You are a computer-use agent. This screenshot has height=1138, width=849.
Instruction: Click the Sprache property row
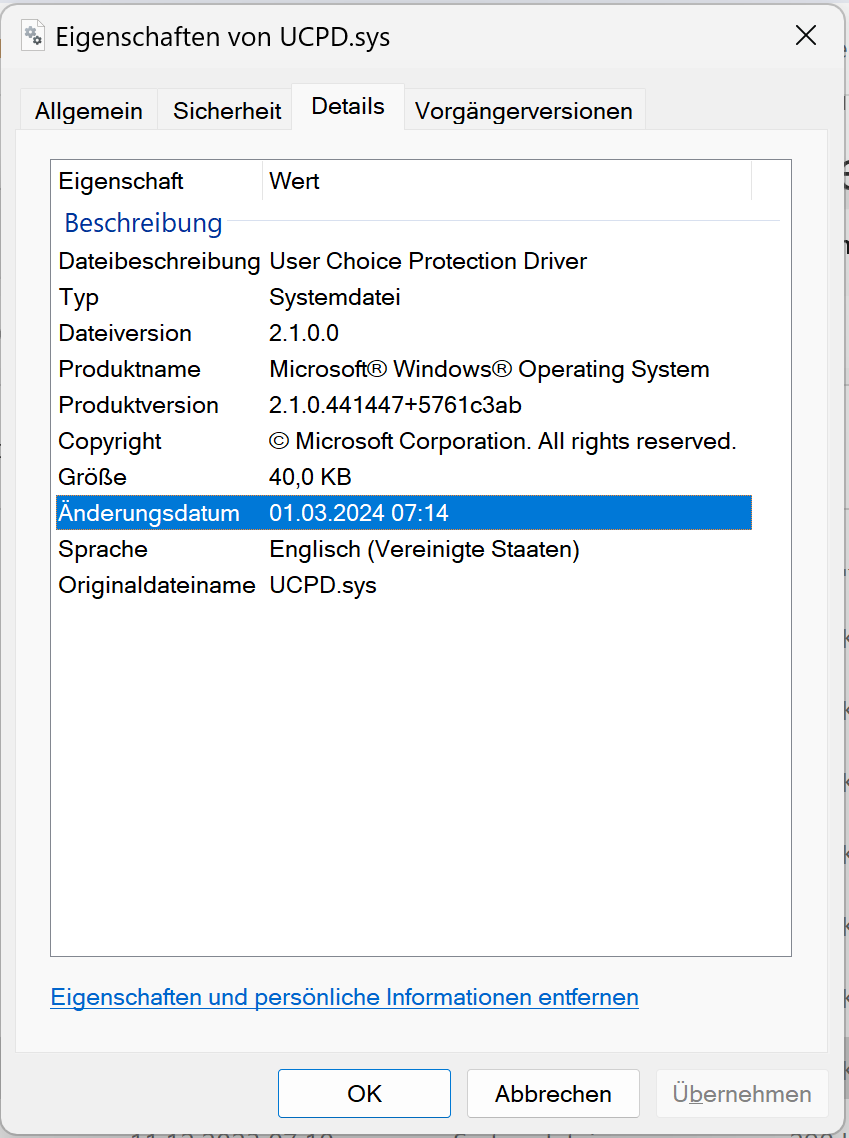click(103, 550)
